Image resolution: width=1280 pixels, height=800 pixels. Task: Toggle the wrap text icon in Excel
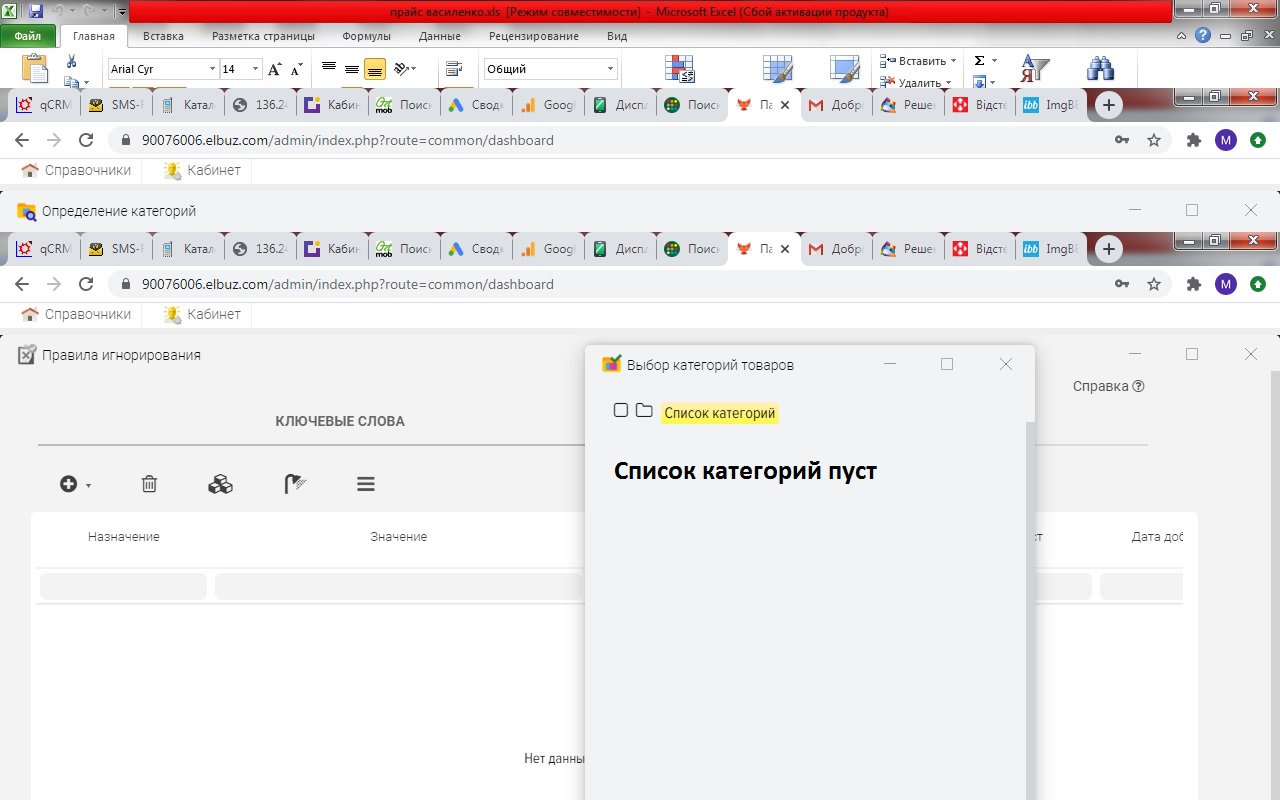[x=454, y=69]
